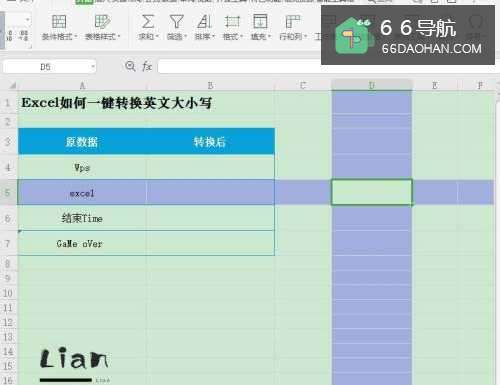Image resolution: width=500 pixels, height=385 pixels.
Task: Click the fx insert function icon
Action: 147,66
